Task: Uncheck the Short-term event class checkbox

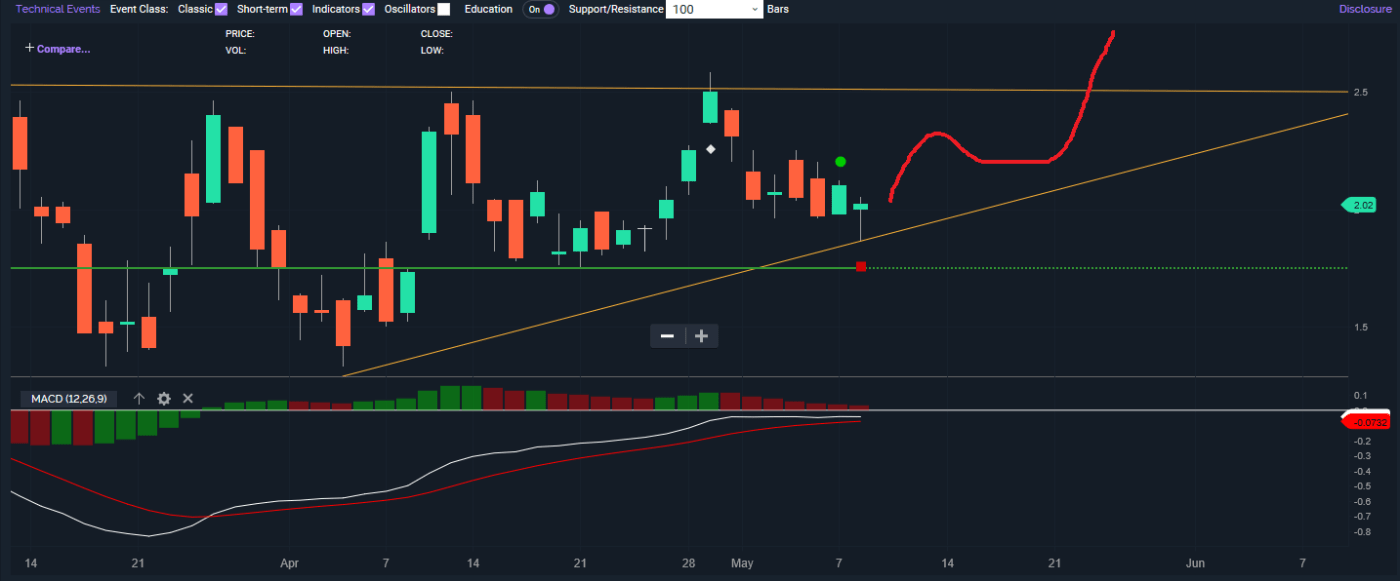Action: click(x=296, y=9)
